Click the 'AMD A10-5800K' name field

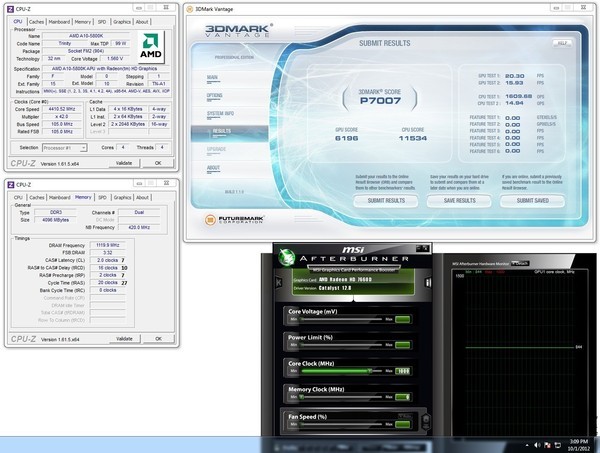(86, 36)
